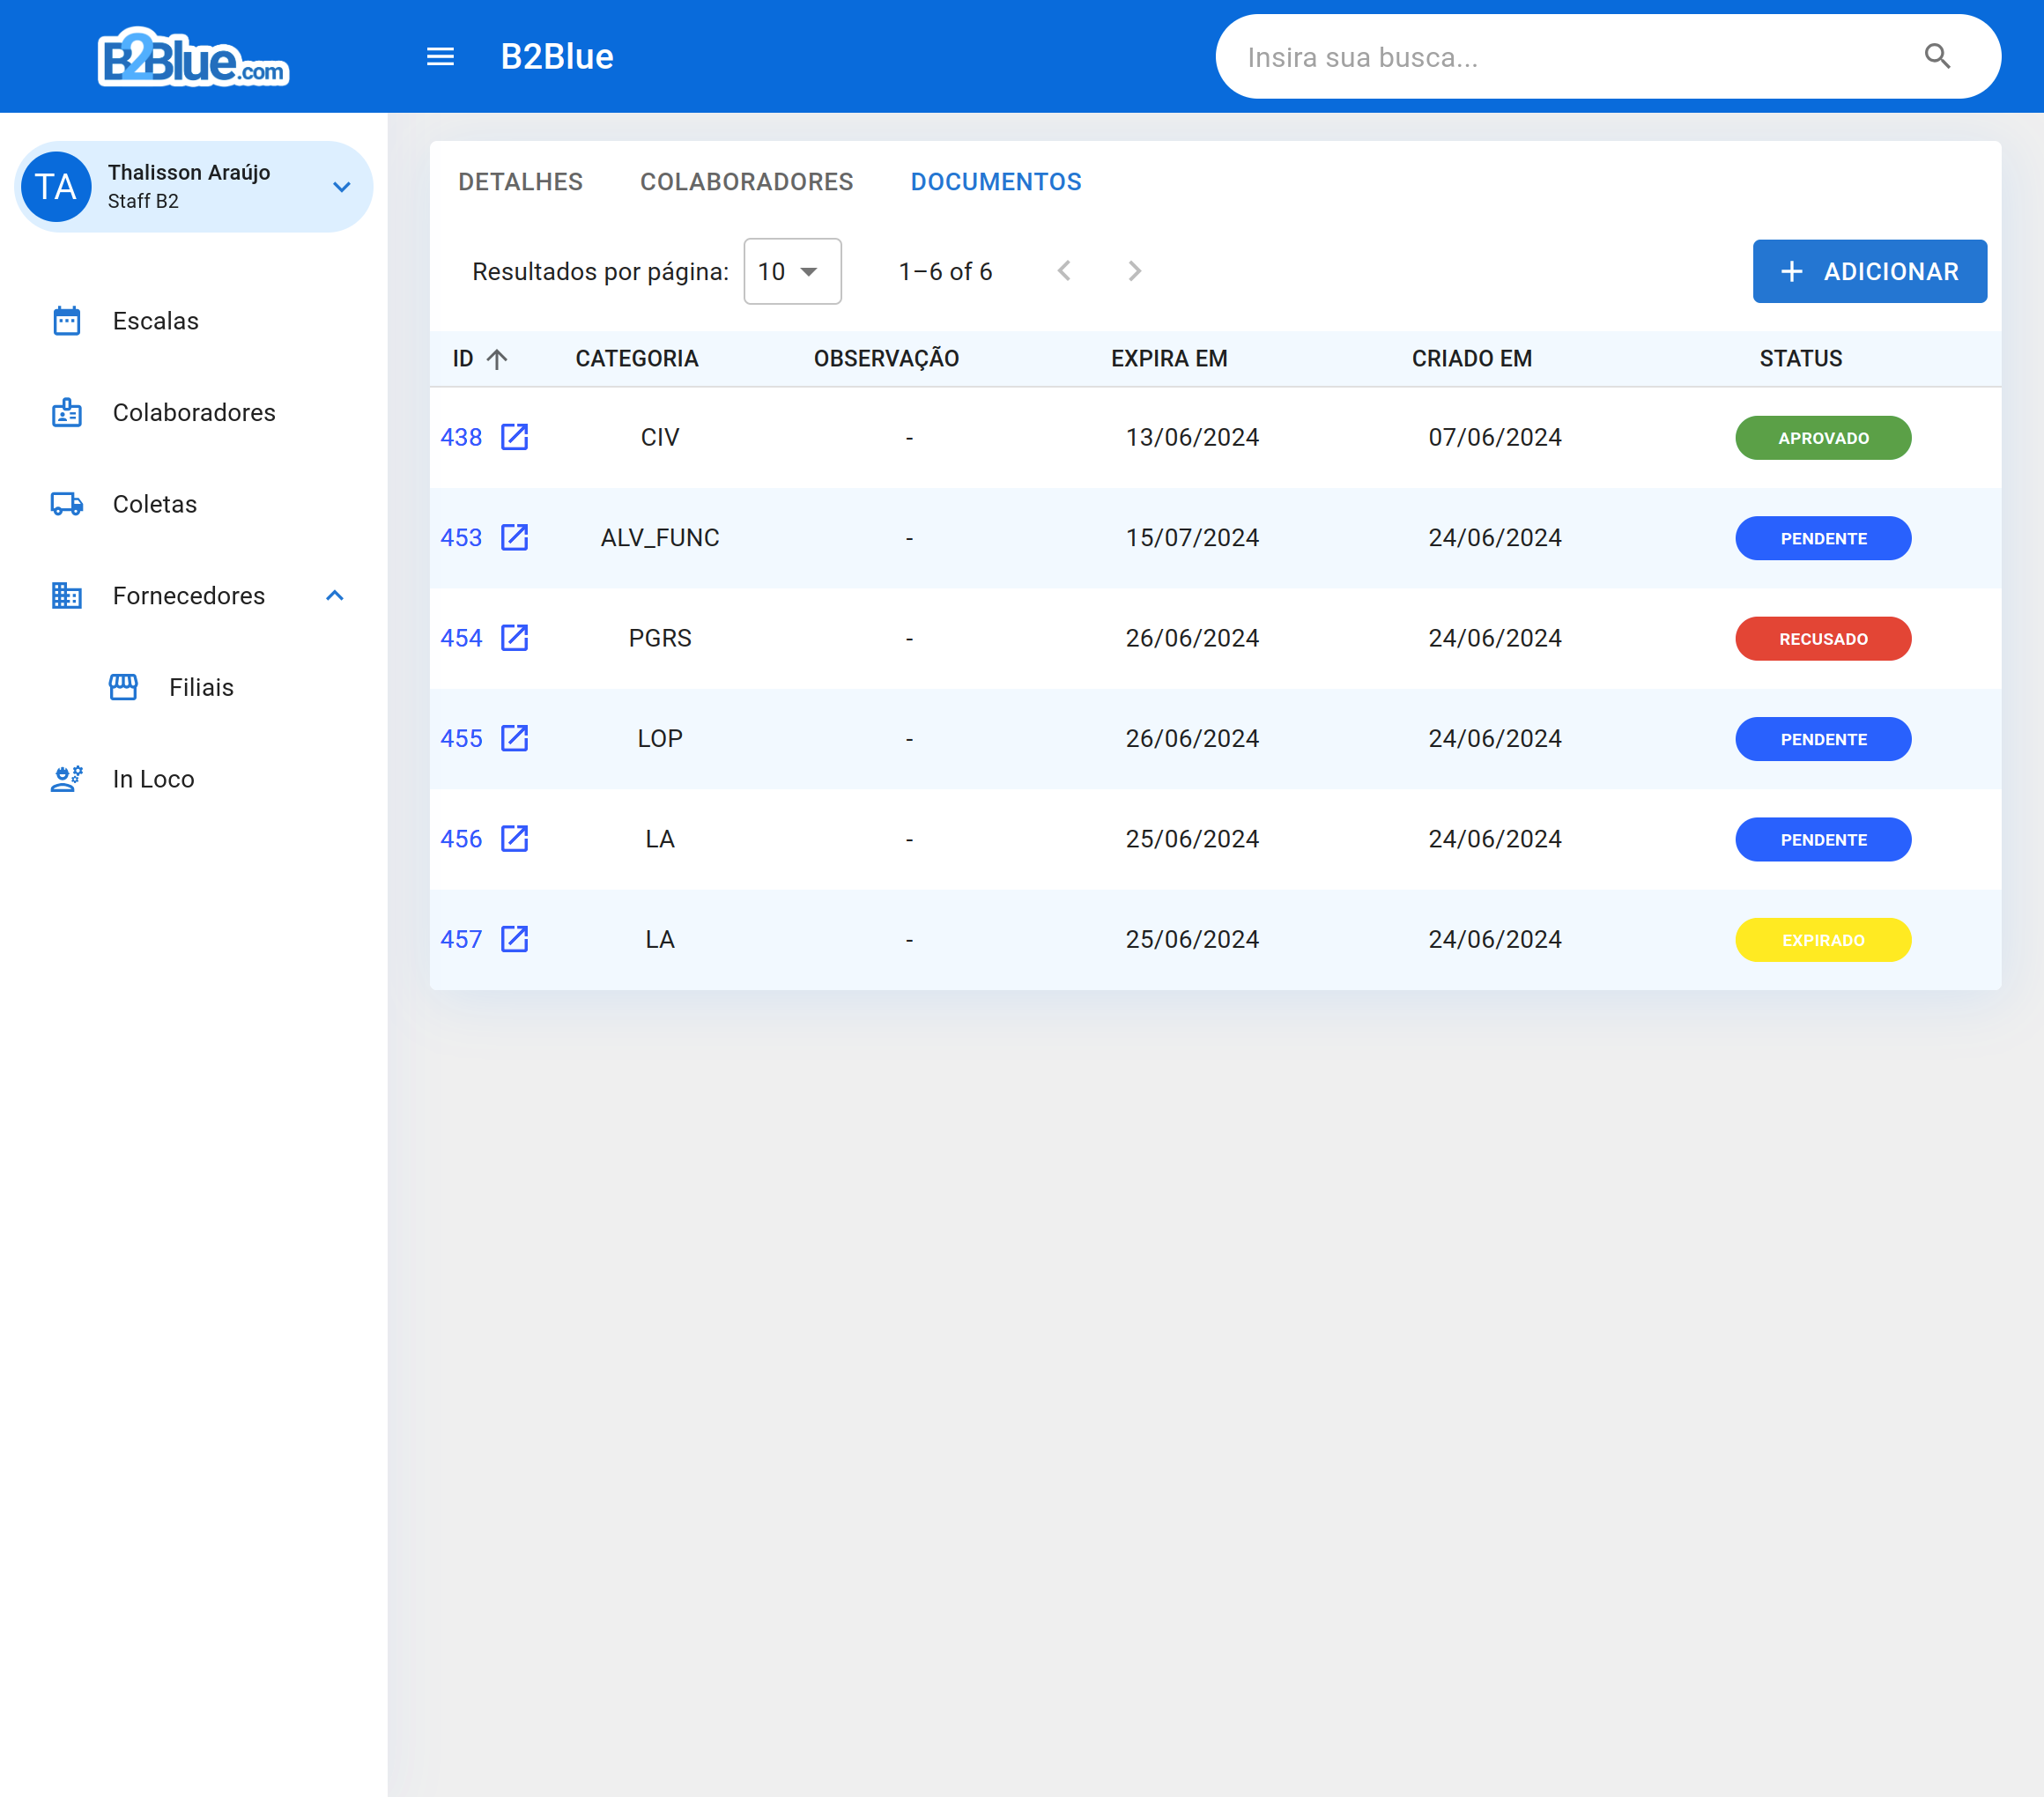
Task: Click the search magnifier icon
Action: (x=1937, y=57)
